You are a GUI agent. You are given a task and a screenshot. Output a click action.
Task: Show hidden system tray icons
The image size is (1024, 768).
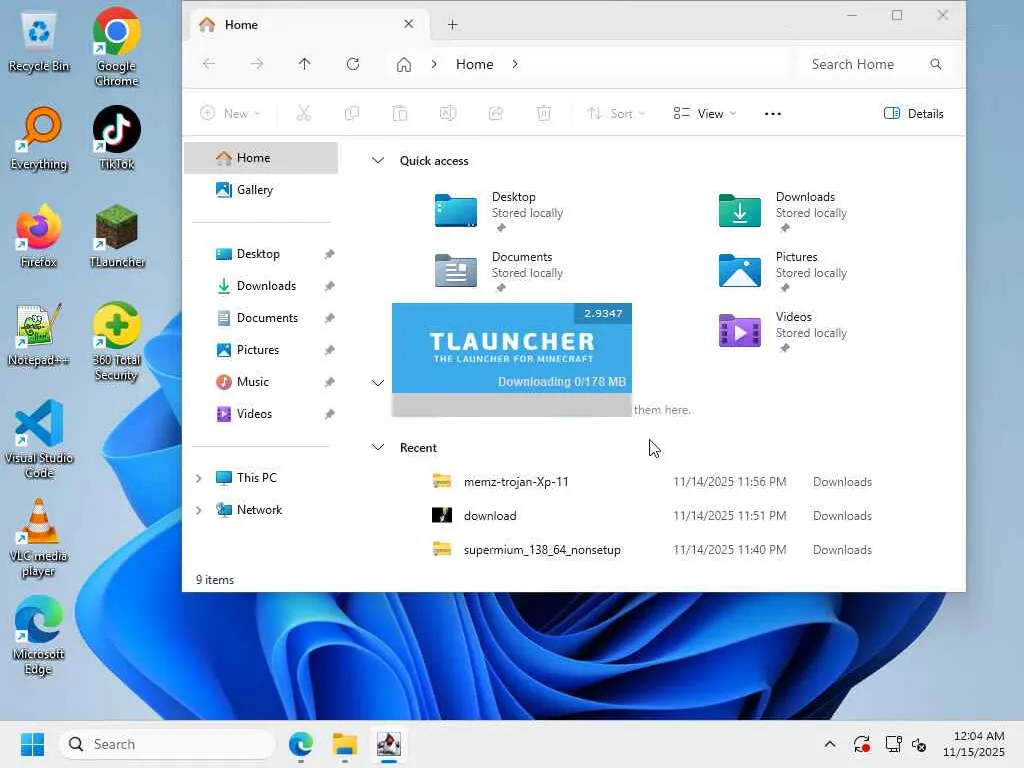click(829, 744)
